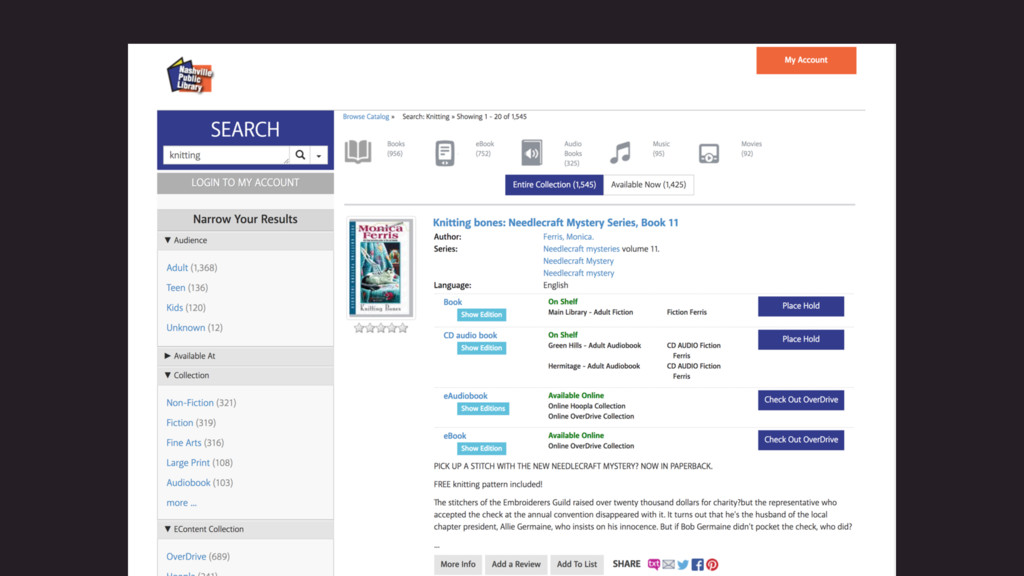1024x576 pixels.
Task: Check Out OverDrive for eAudiobook
Action: [x=801, y=400]
